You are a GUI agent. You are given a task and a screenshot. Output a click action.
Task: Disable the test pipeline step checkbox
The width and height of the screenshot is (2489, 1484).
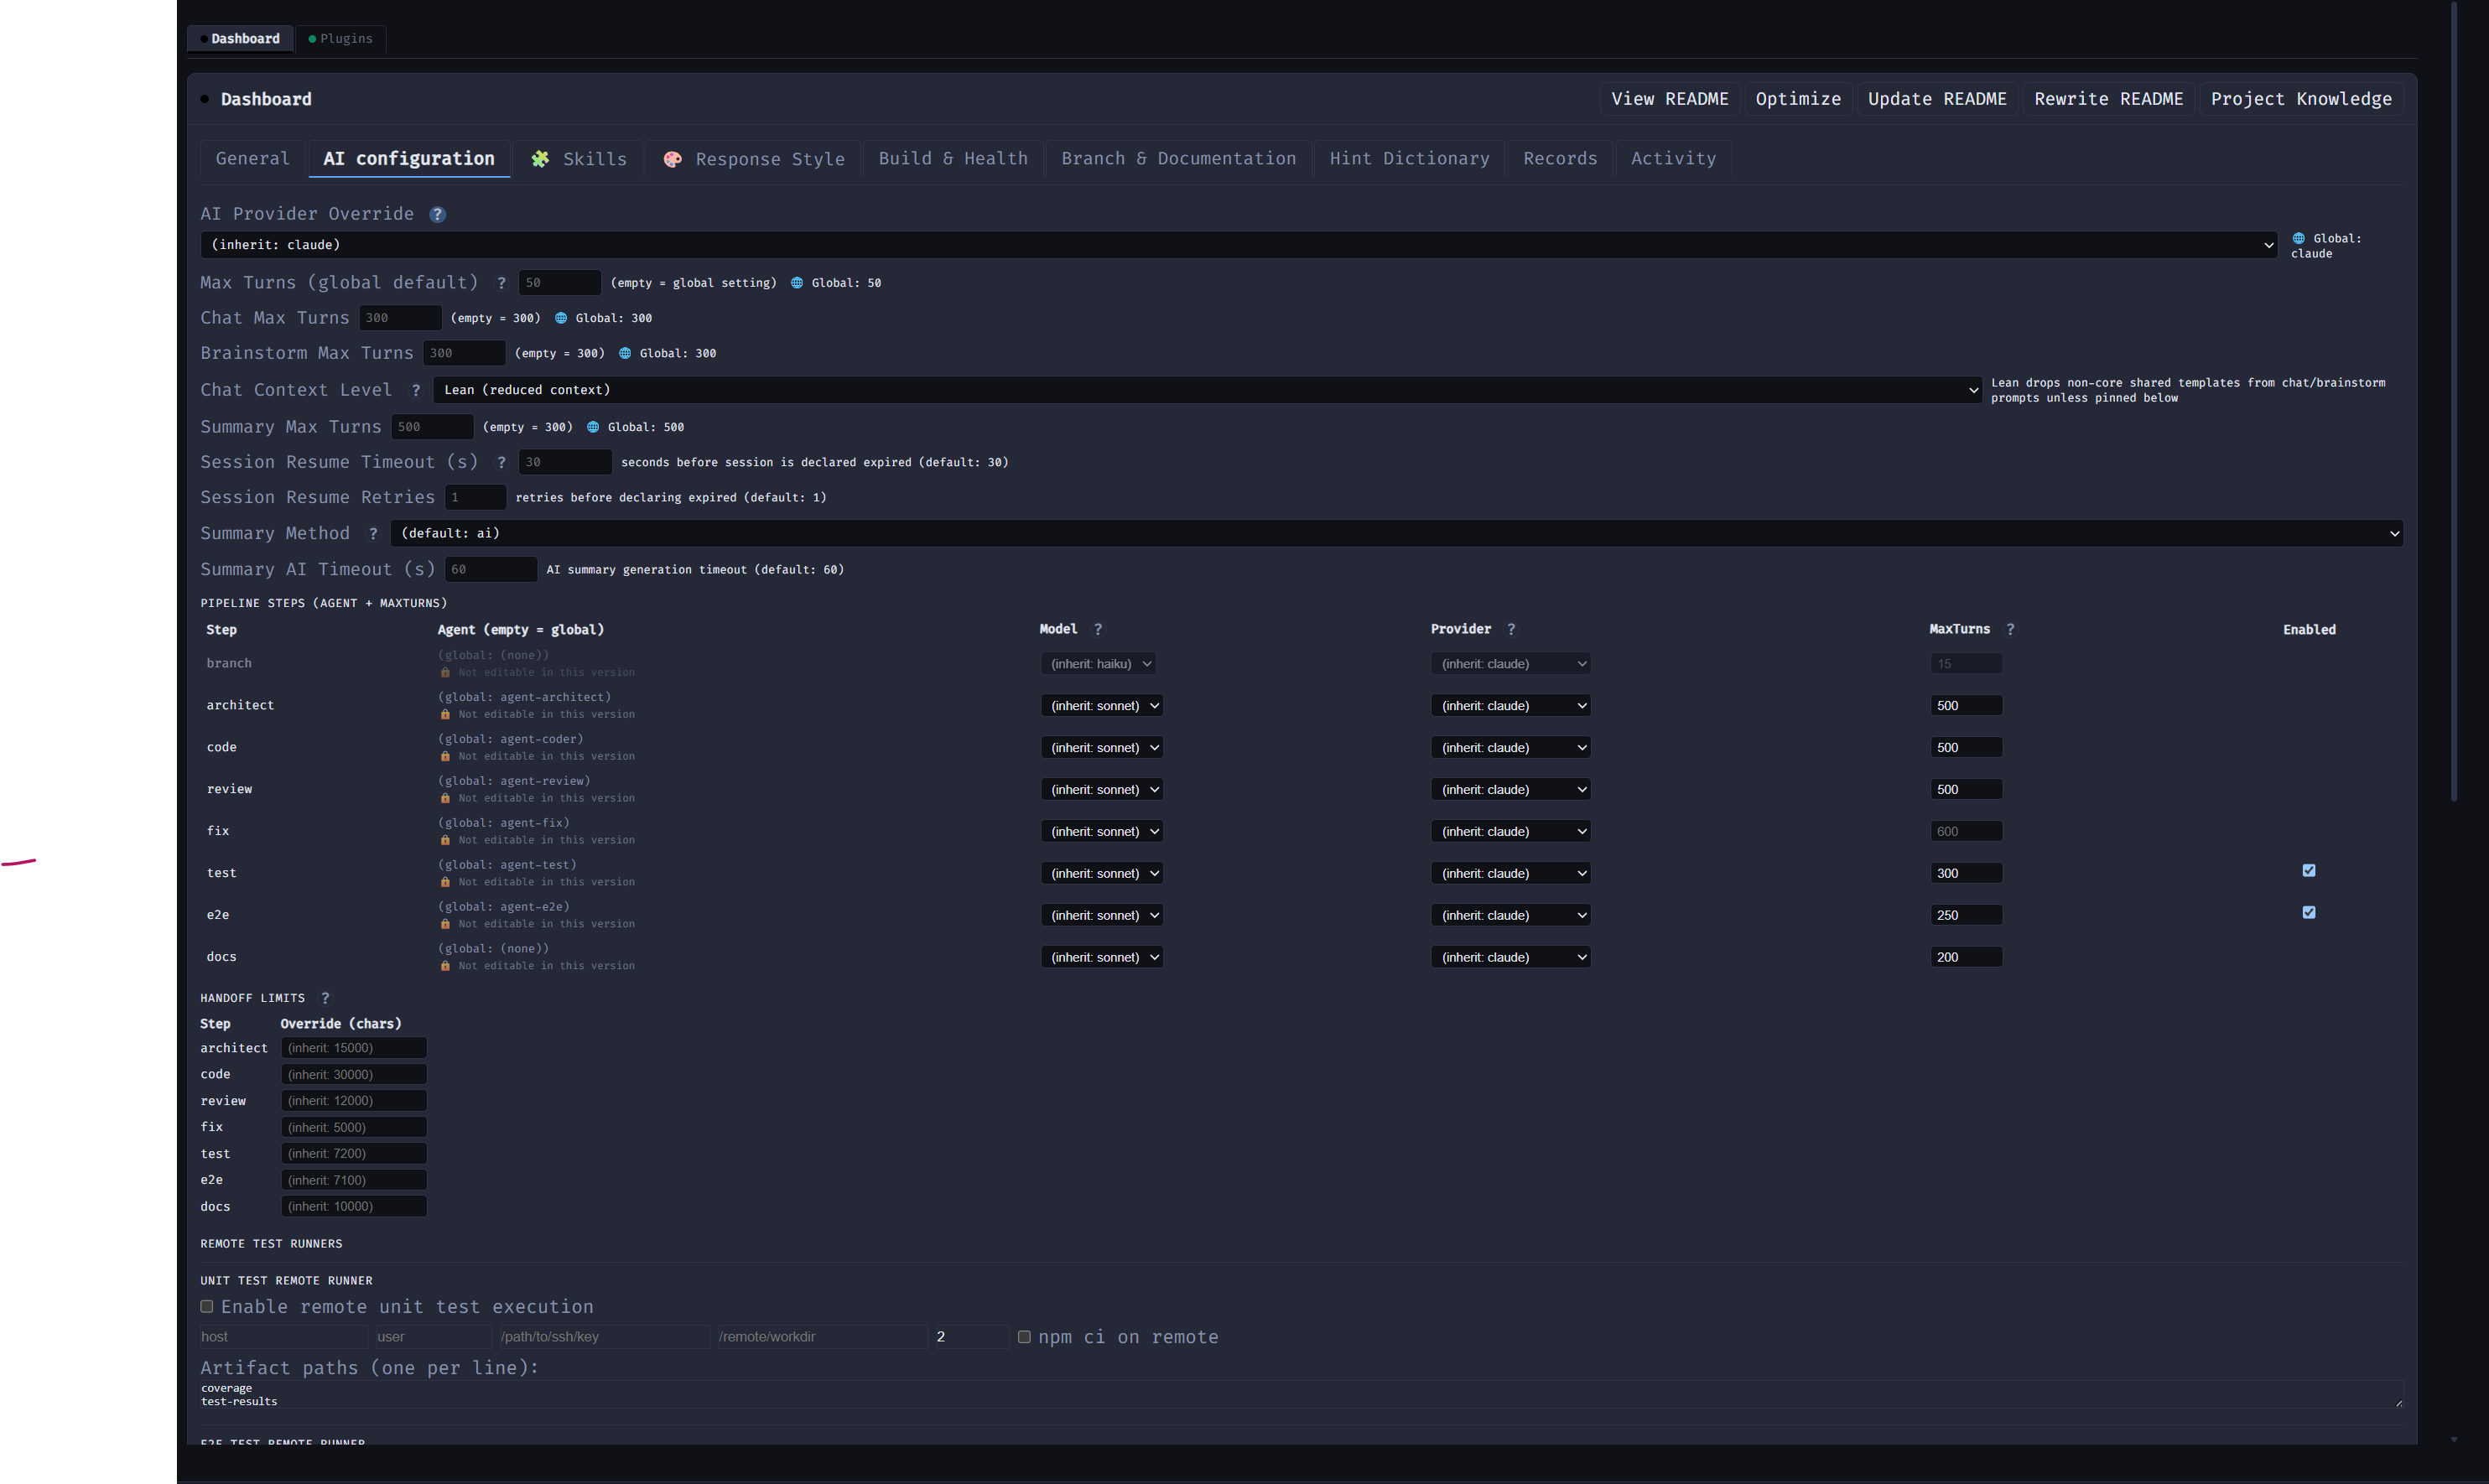click(2309, 870)
